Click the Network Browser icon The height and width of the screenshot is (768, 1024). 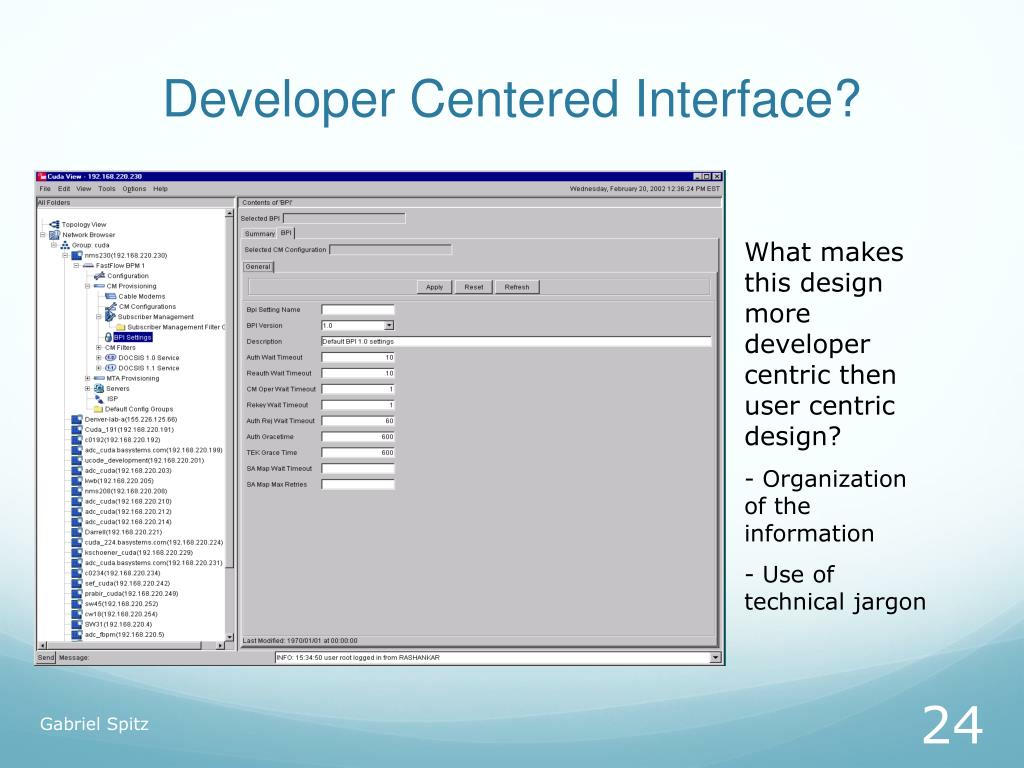[54, 235]
